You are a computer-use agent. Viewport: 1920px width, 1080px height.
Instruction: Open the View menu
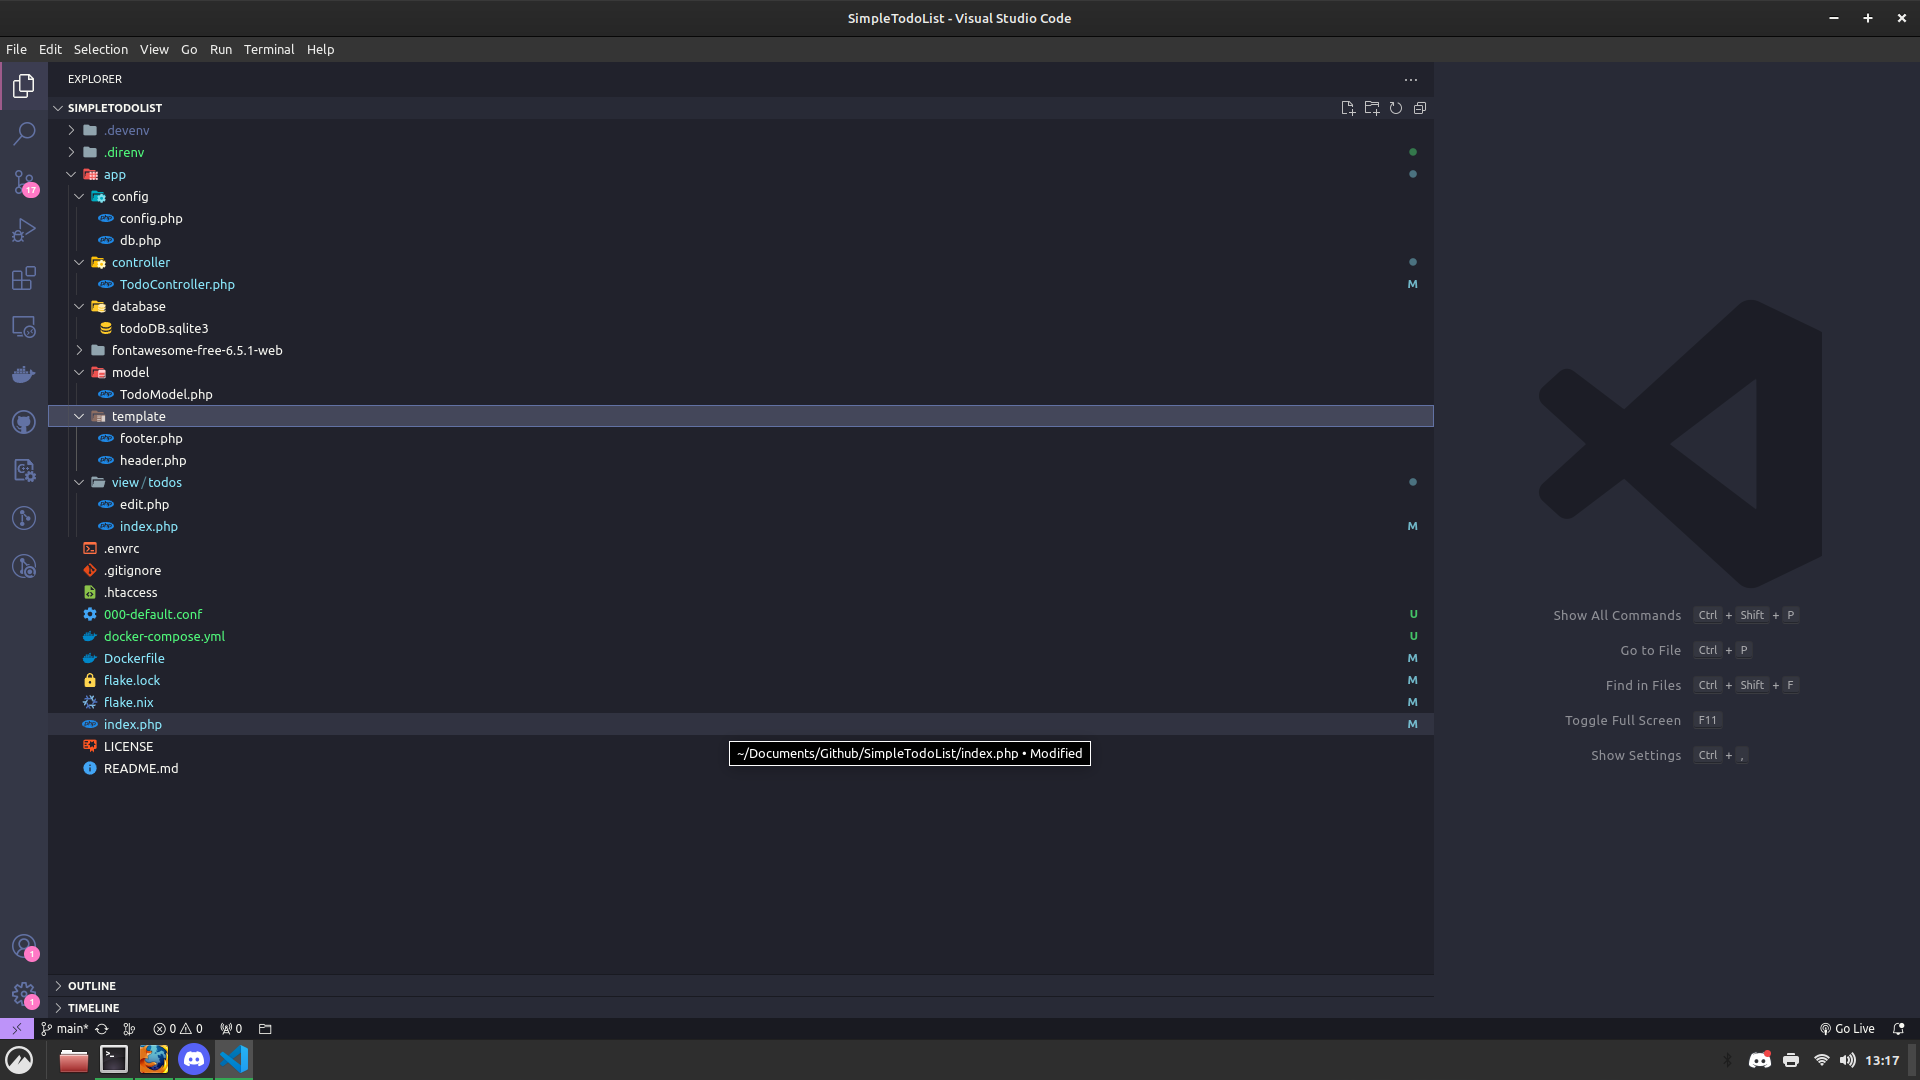click(x=154, y=49)
